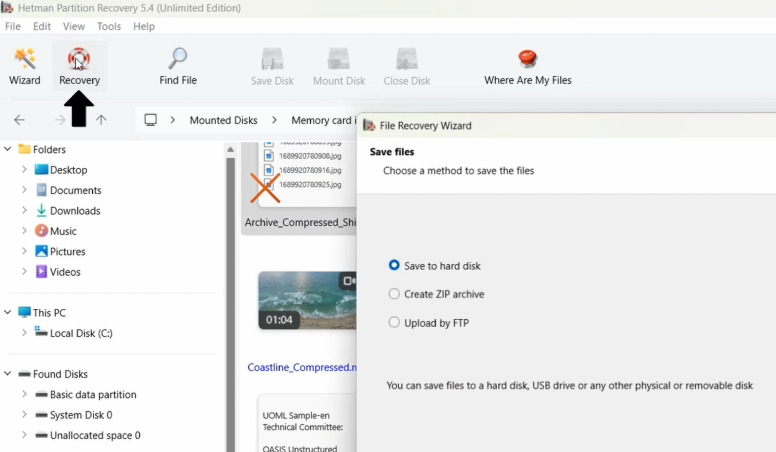Select Archive_Compressed file label
This screenshot has height=452, width=776.
(x=300, y=222)
